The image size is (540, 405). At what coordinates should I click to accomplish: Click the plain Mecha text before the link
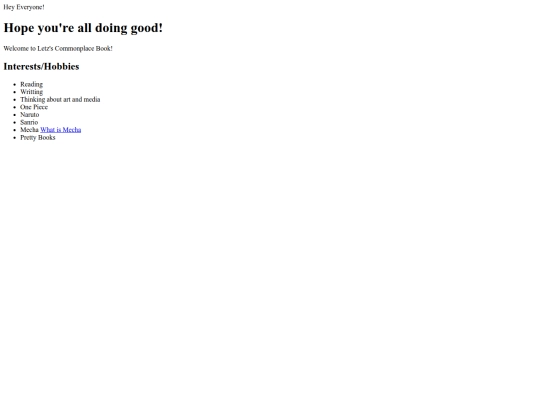(29, 130)
